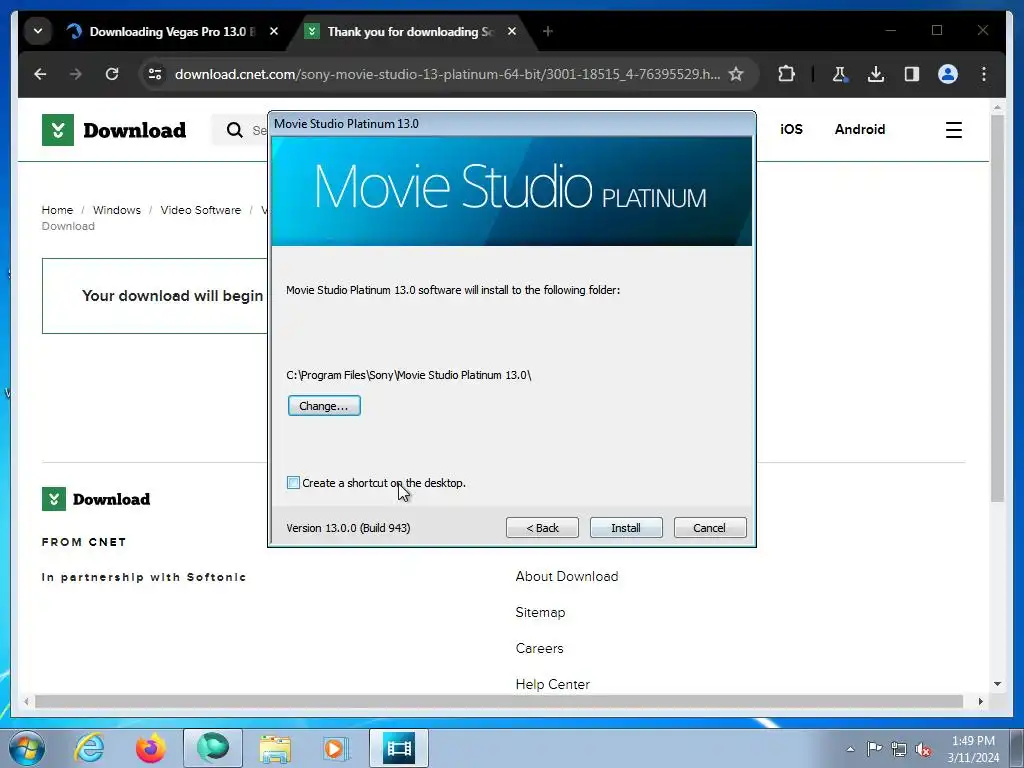Open the Sitemap footer link

tap(540, 612)
